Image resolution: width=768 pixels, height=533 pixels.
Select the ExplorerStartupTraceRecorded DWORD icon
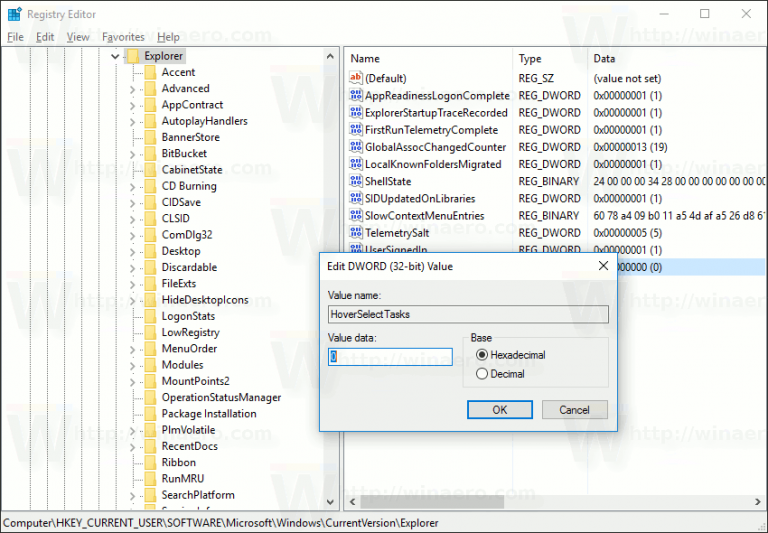coord(356,112)
